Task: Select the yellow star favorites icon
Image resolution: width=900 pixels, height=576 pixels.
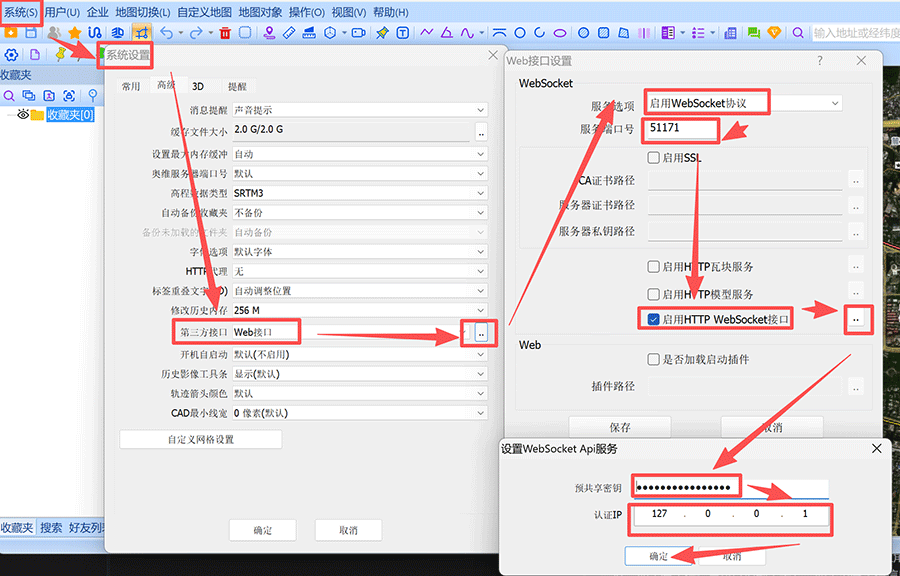Action: coord(74,33)
